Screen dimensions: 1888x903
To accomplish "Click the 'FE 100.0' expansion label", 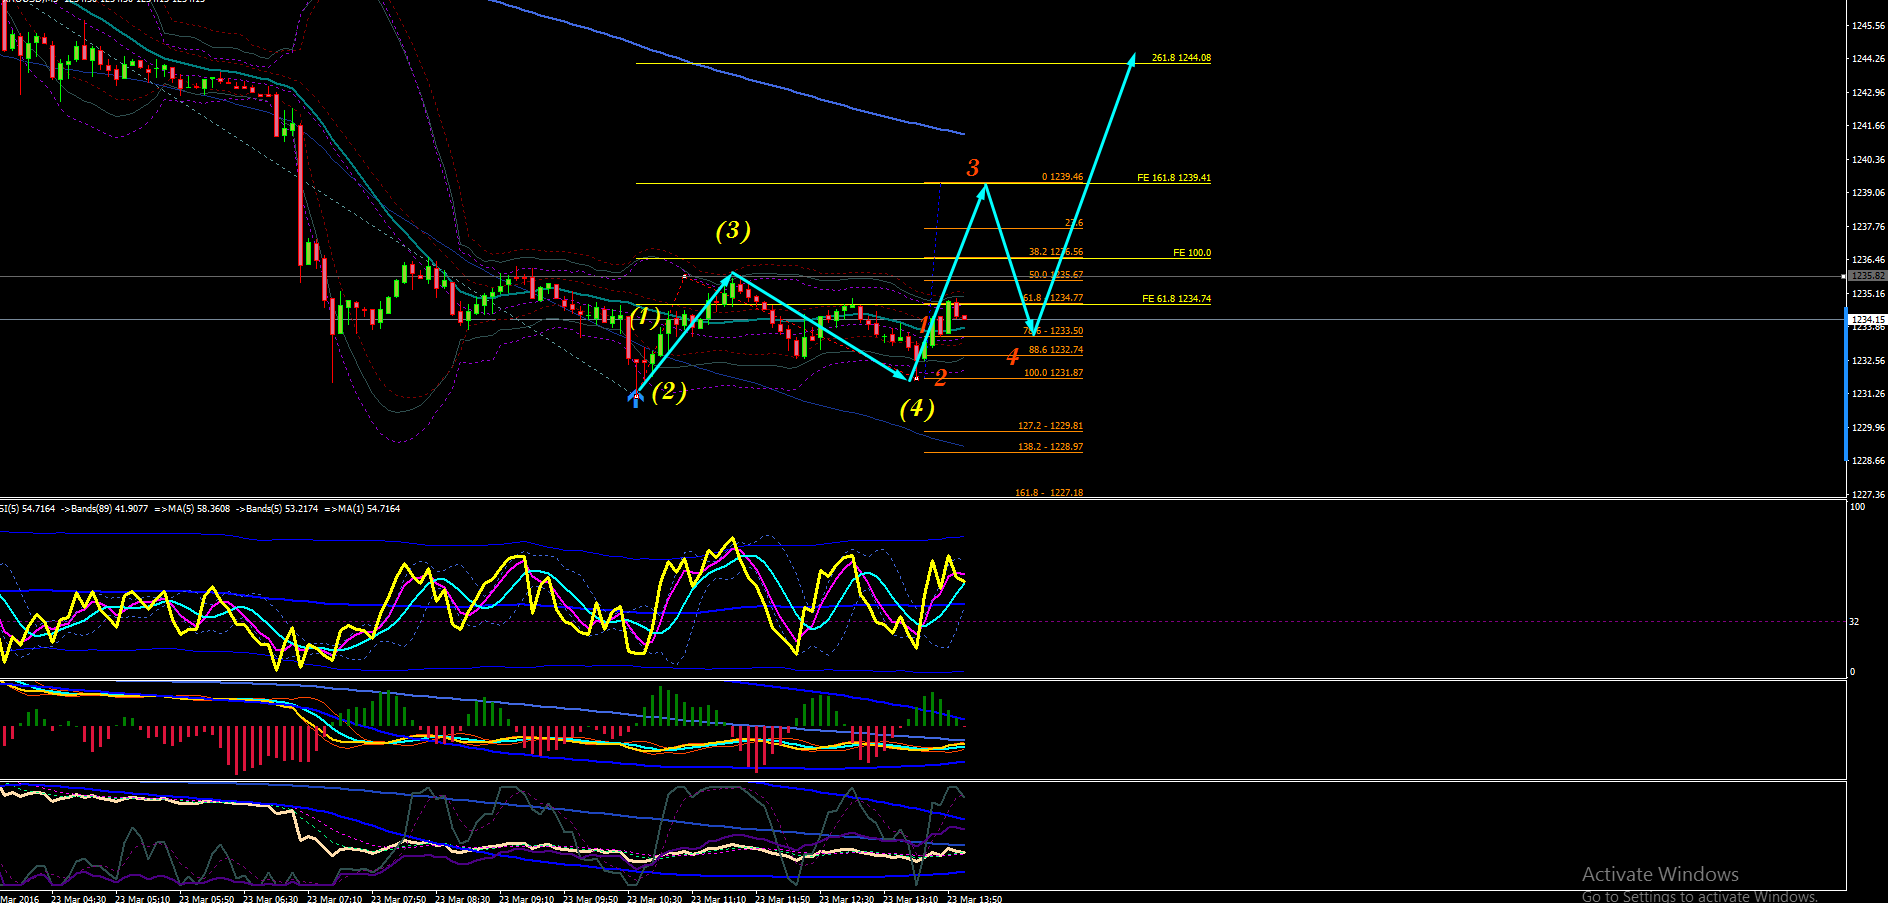I will [x=1192, y=253].
